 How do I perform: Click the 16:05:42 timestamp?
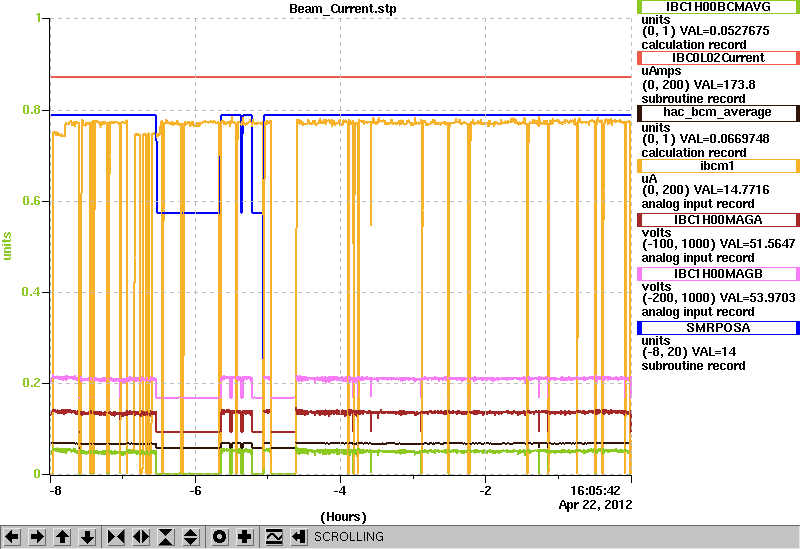(595, 491)
